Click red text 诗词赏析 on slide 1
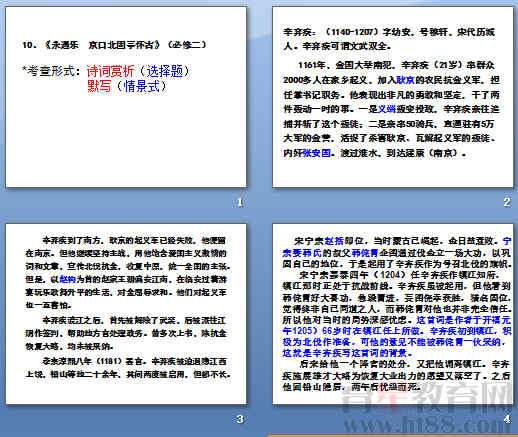Screen dimensions: 518x437 tap(110, 71)
